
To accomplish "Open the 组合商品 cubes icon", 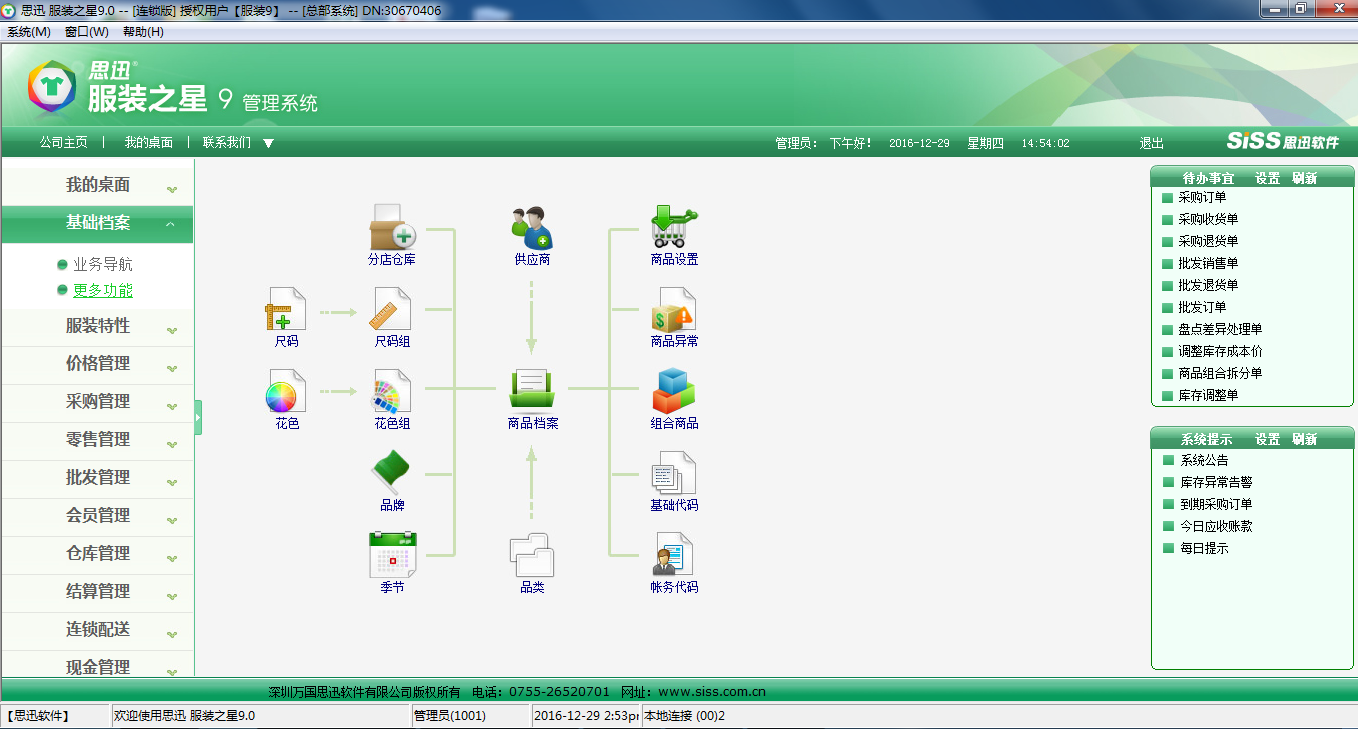I will (674, 391).
